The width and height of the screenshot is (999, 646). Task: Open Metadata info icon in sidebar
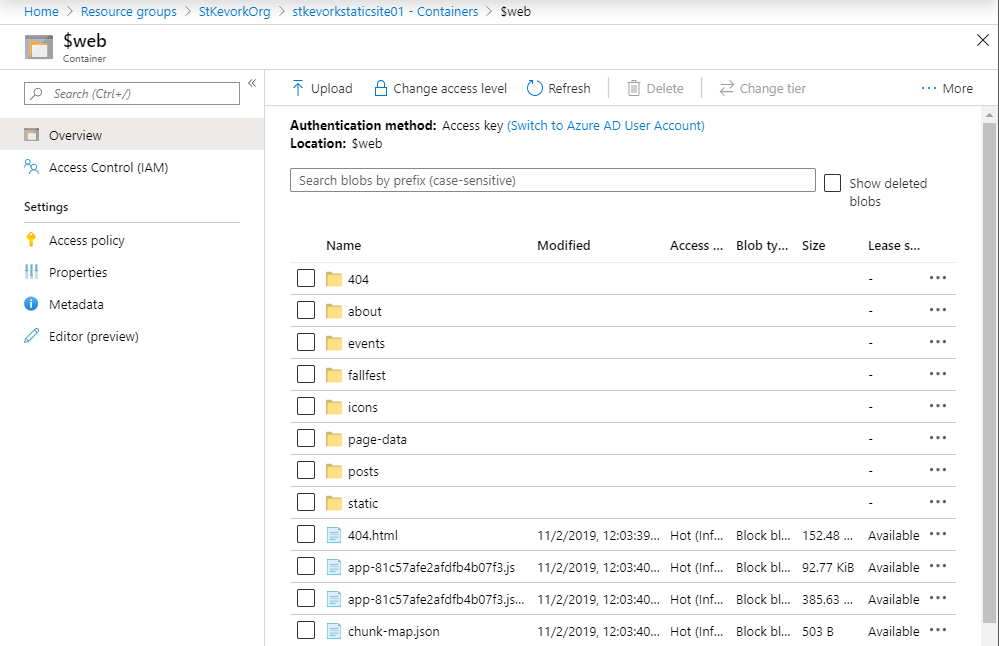[31, 304]
